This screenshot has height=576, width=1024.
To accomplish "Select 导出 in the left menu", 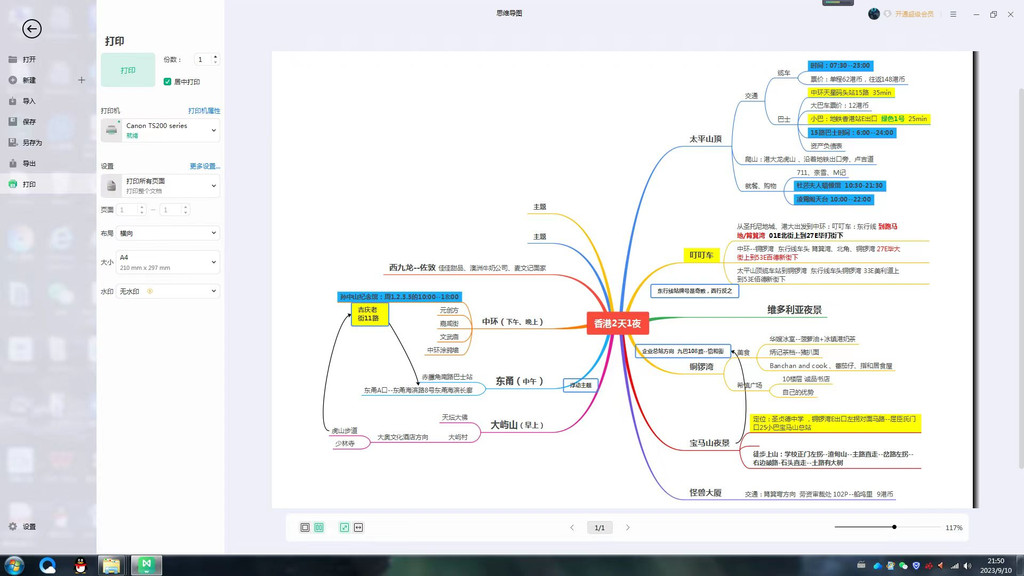I will [29, 164].
